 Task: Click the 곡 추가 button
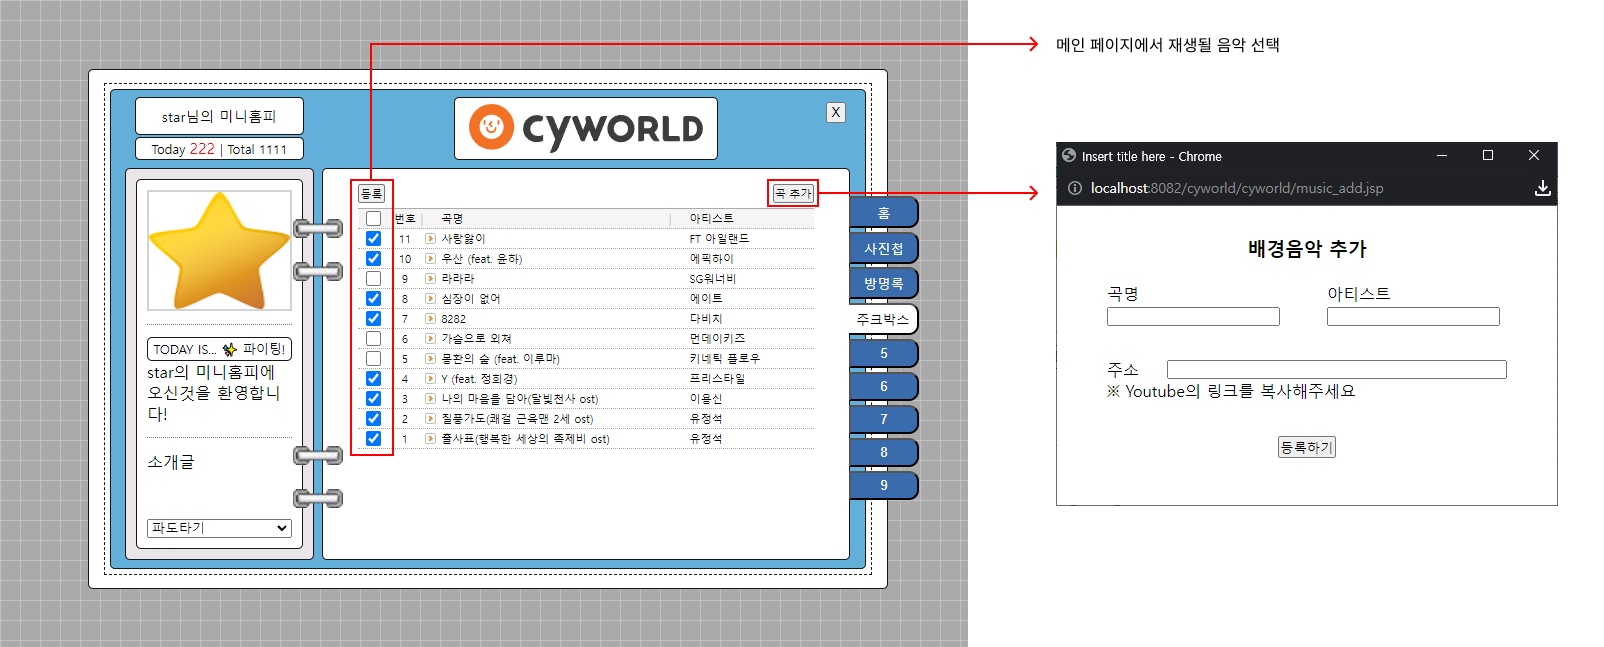pos(793,193)
